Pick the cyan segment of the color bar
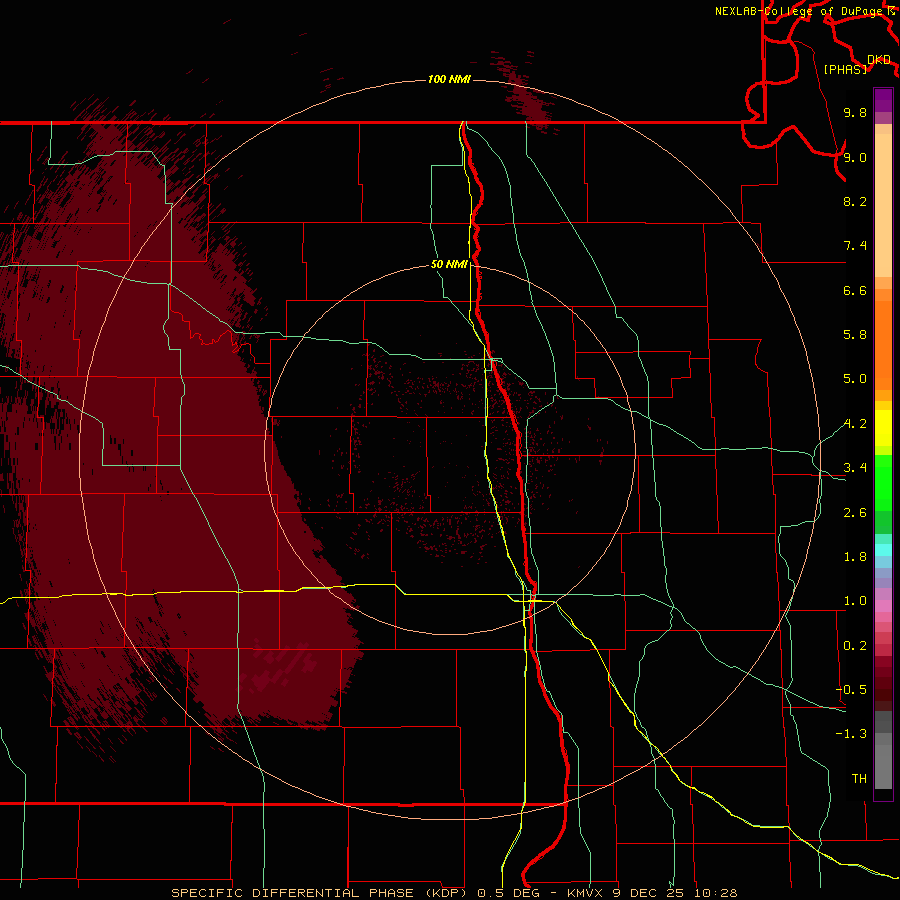 pos(883,550)
